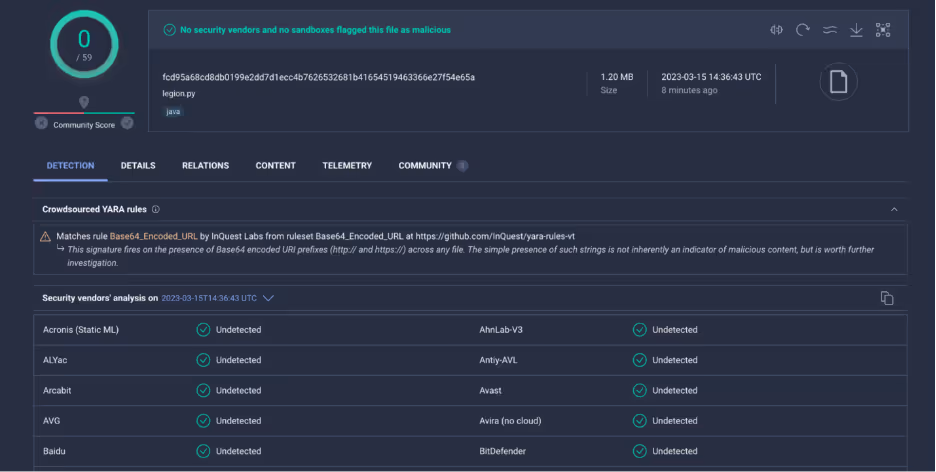The image size is (936, 472).
Task: Click the Arcabit vendor name
Action: (57, 391)
